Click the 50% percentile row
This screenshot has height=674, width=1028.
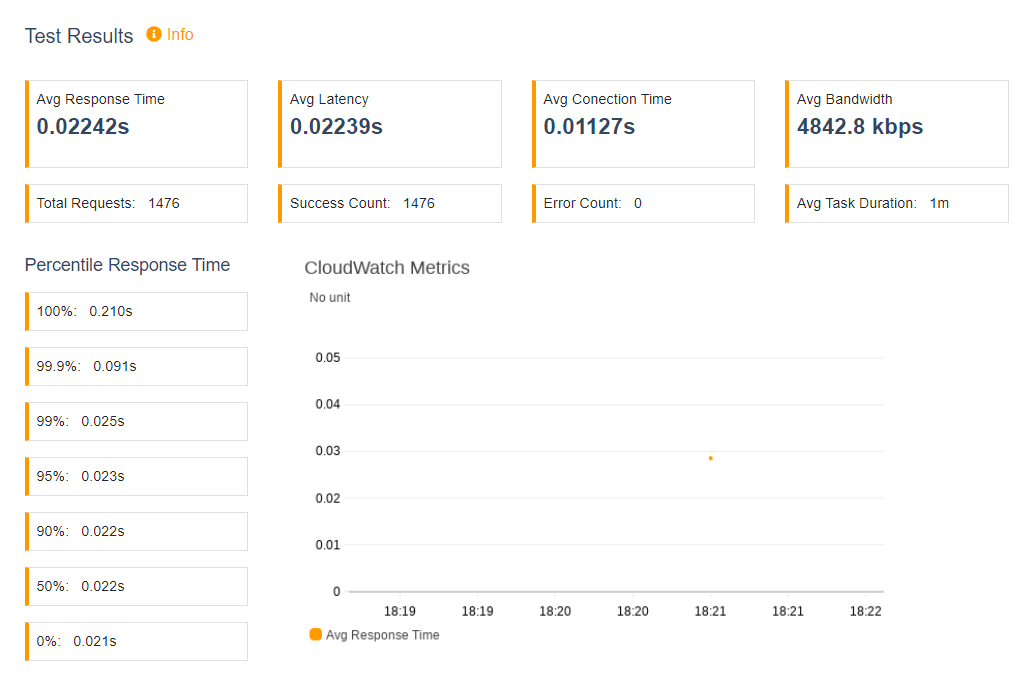[136, 587]
